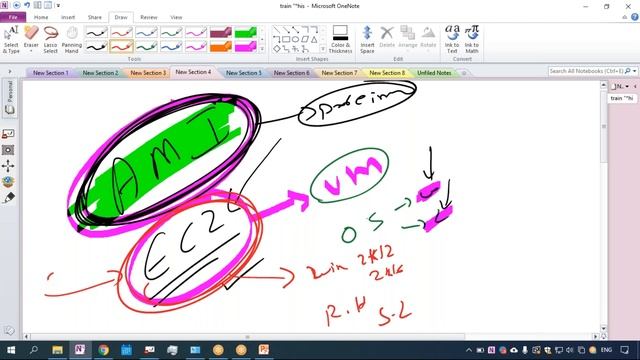
Task: Select the pen icon in the left sidebar
Action: pyautogui.click(x=8, y=198)
